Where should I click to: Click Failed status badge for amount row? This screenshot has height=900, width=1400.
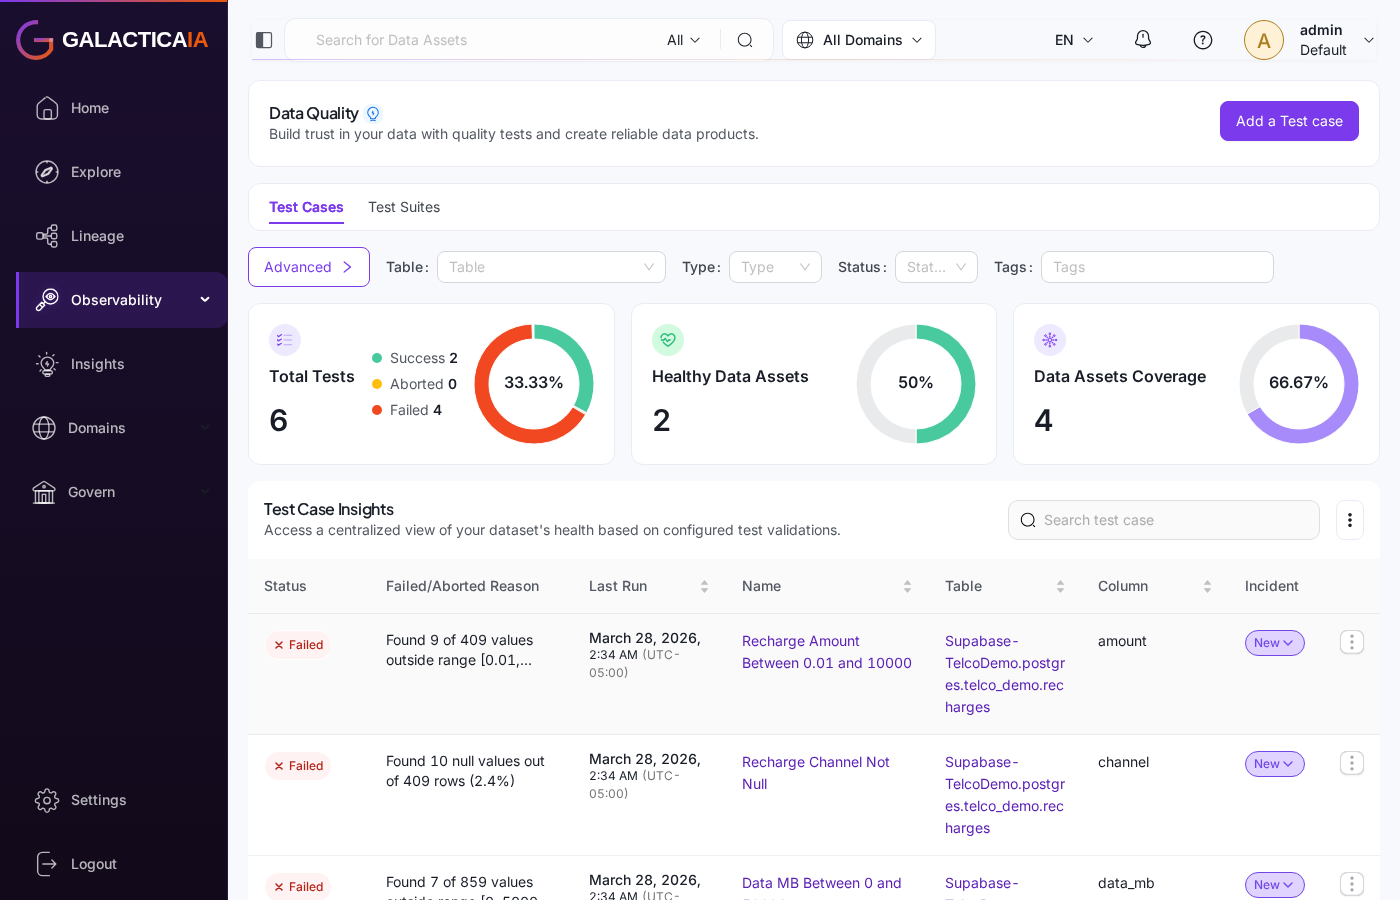[x=298, y=645]
